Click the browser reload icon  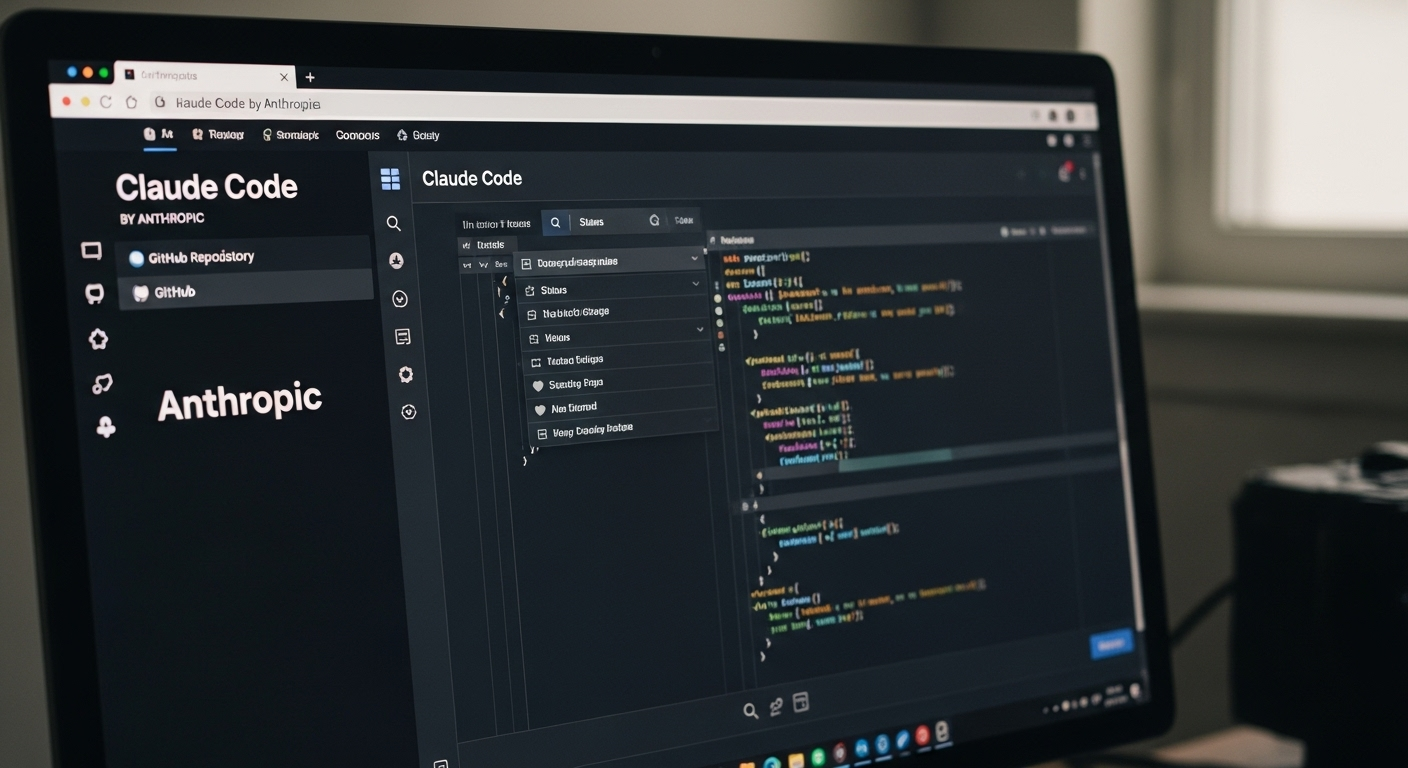click(106, 102)
